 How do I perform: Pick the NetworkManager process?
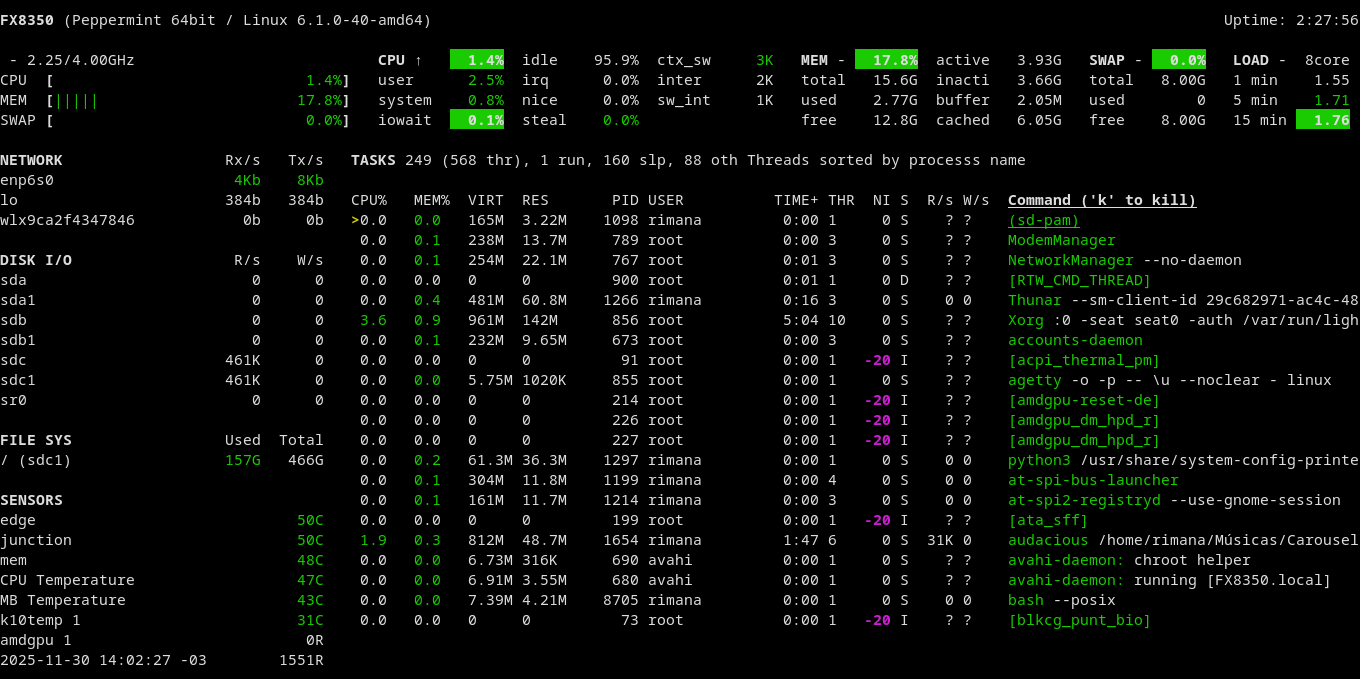1056,260
